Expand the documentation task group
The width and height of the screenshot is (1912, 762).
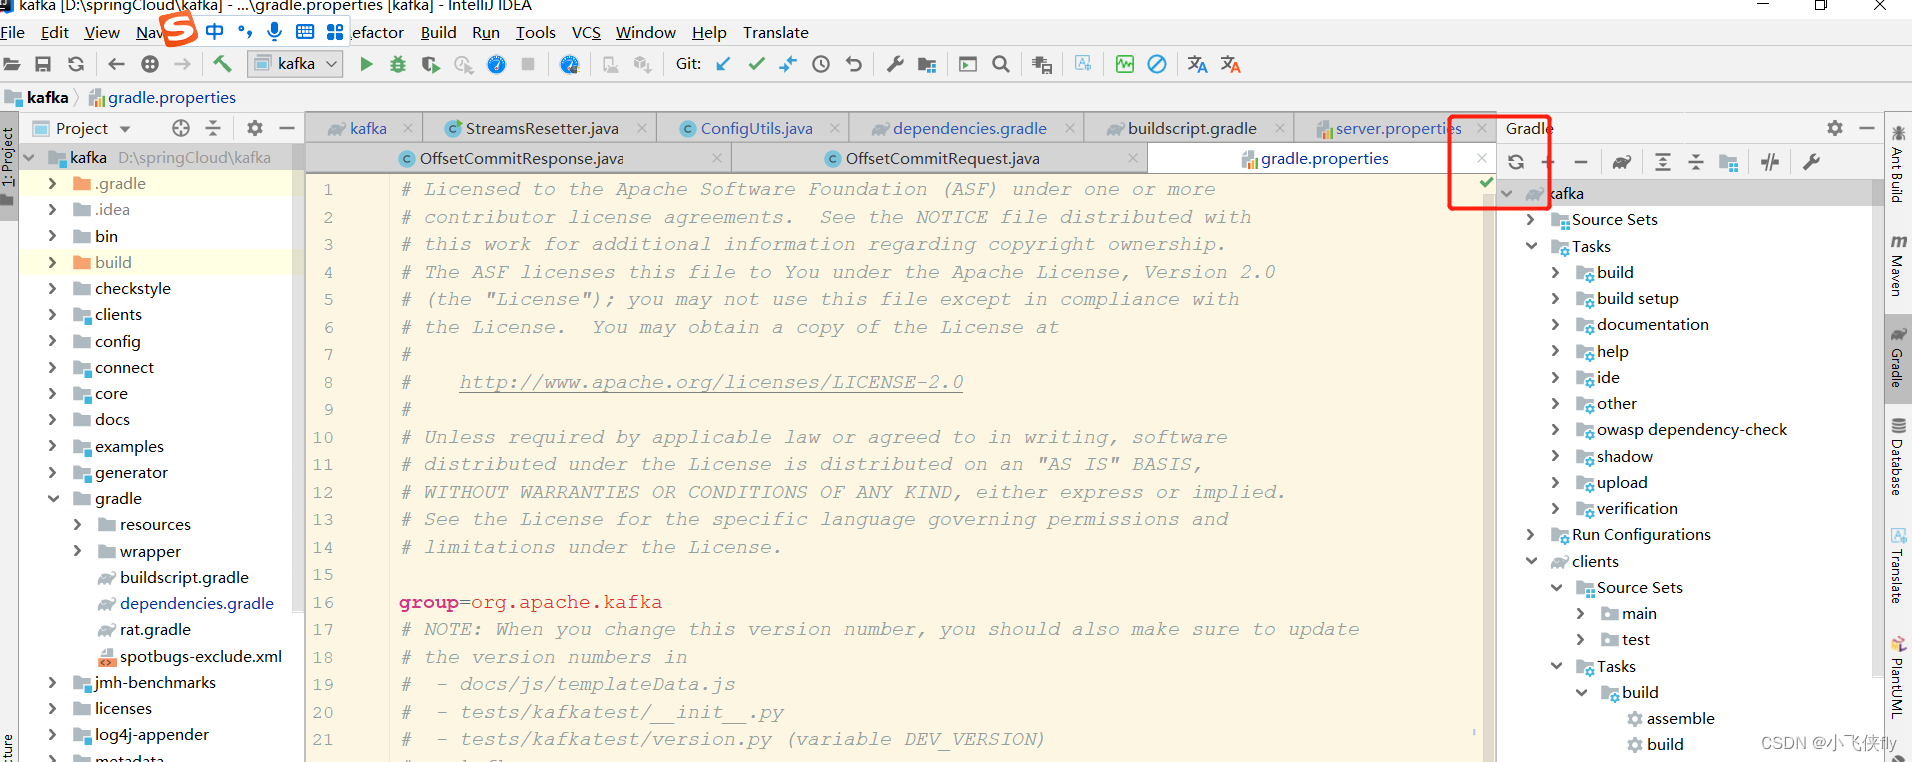pyautogui.click(x=1555, y=325)
